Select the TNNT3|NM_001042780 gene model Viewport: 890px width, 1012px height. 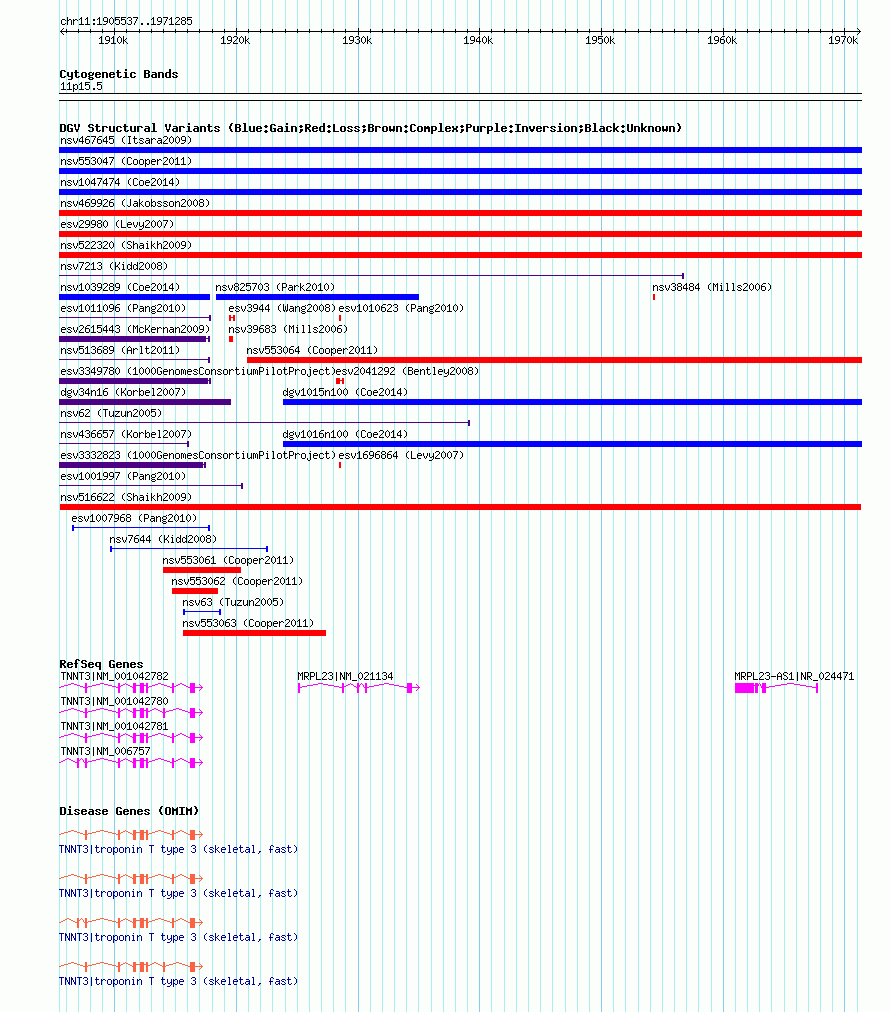pos(131,713)
